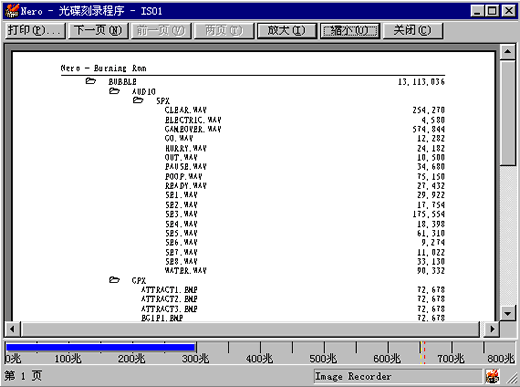Click the CLEAR.WAV file entry
Viewport: 520px width, 387px height.
(x=186, y=110)
